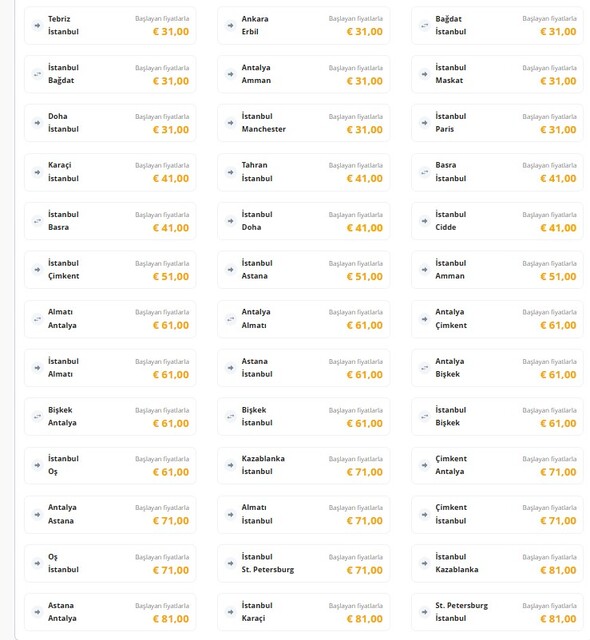The image size is (590, 640).
Task: Click the round-trip arrows icon beside Bağdat İstanbul
Action: coord(424,25)
